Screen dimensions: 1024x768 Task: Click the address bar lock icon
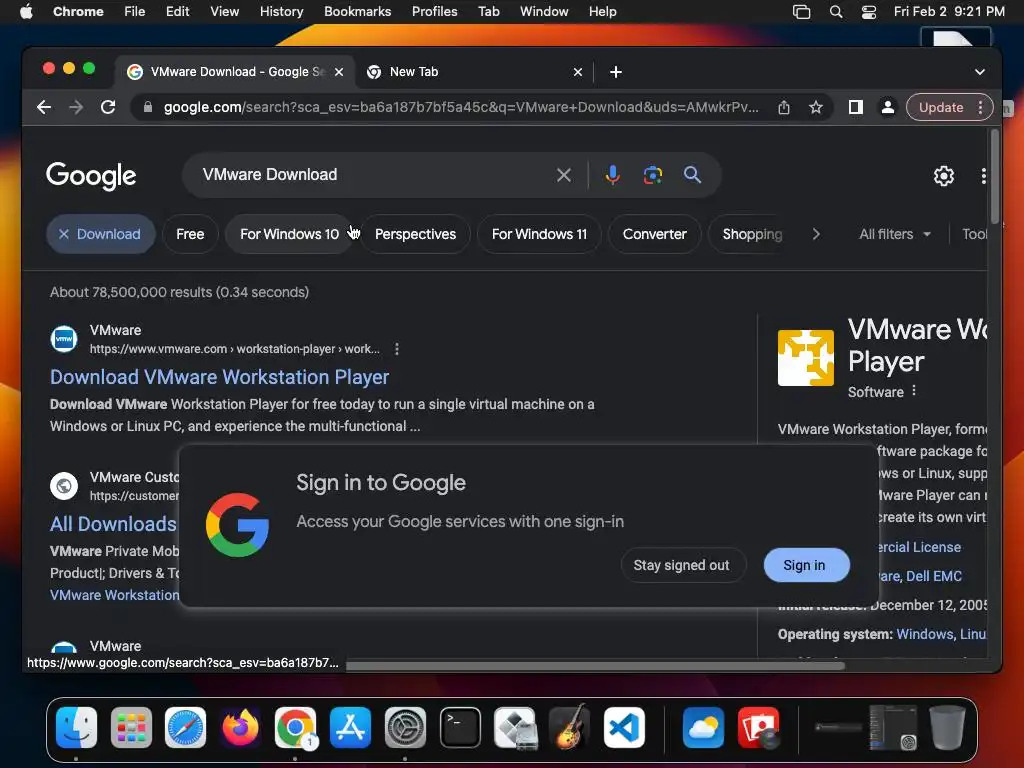148,107
